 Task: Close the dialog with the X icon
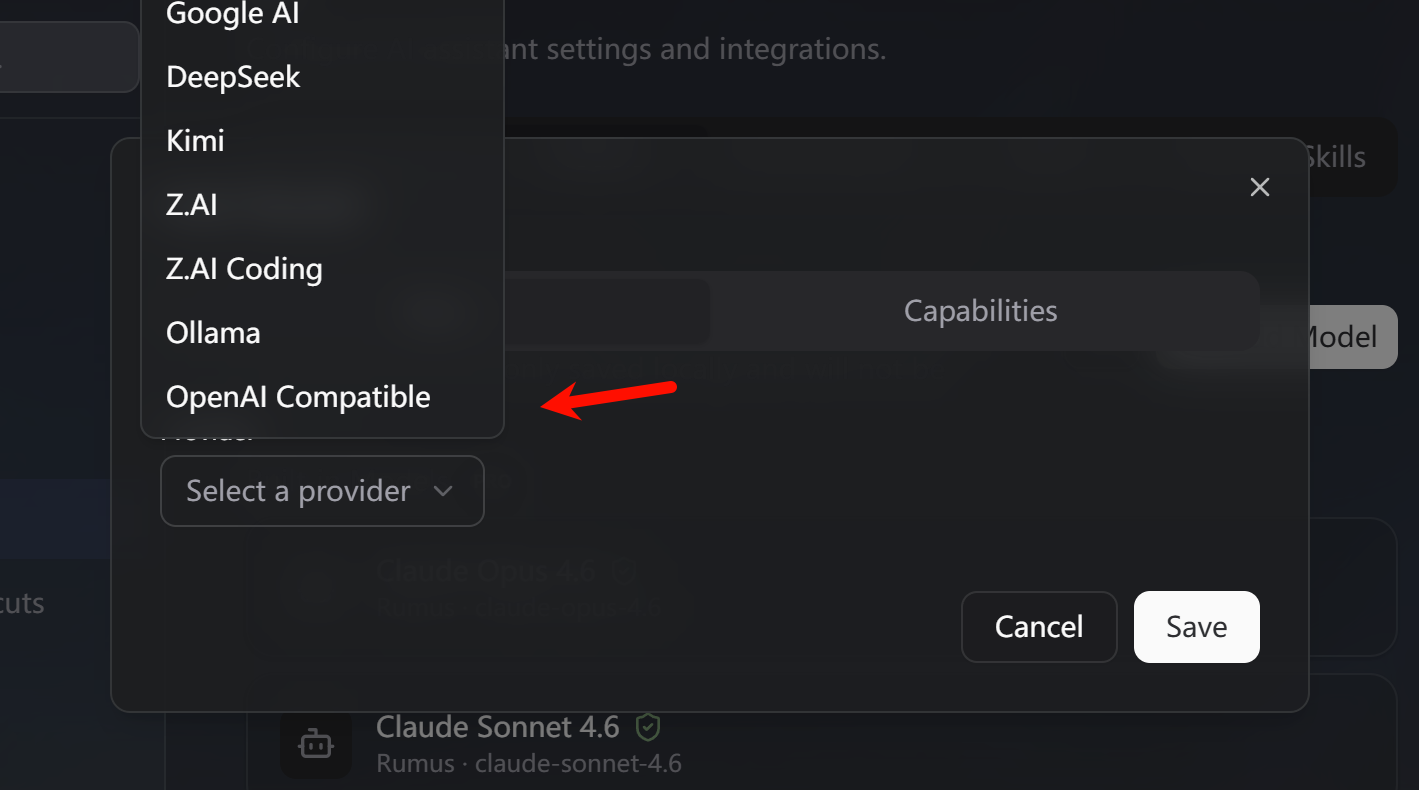click(1260, 187)
